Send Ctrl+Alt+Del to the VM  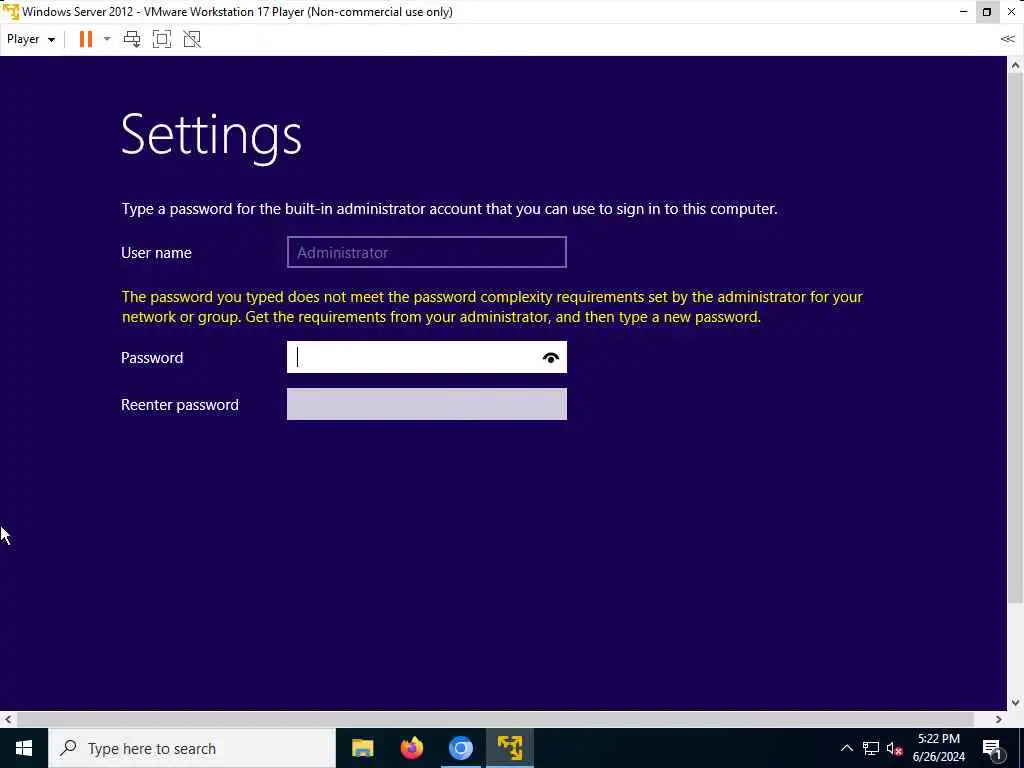point(132,39)
